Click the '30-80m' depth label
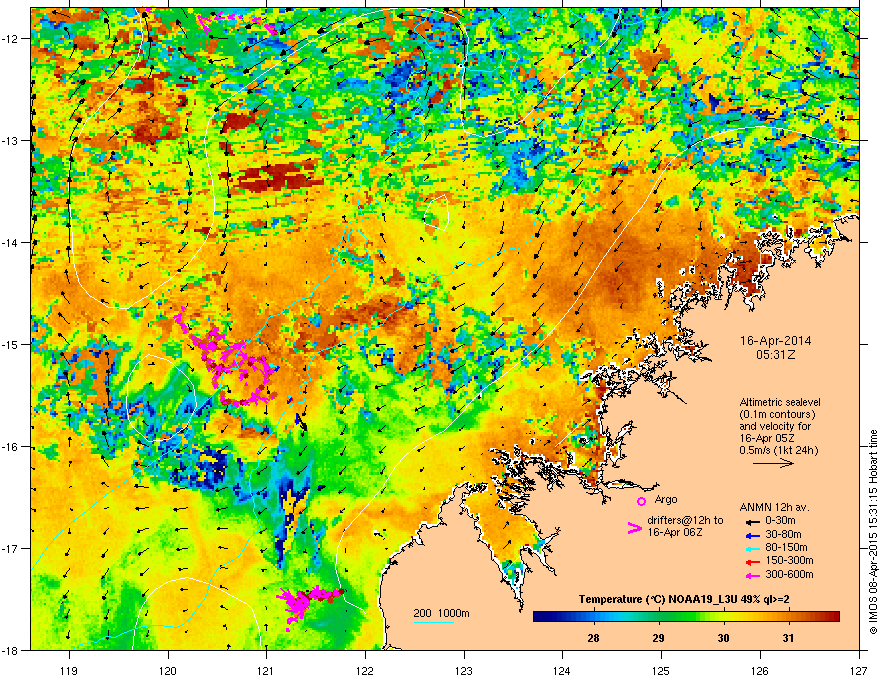Viewport: 880px width, 680px height. (783, 535)
